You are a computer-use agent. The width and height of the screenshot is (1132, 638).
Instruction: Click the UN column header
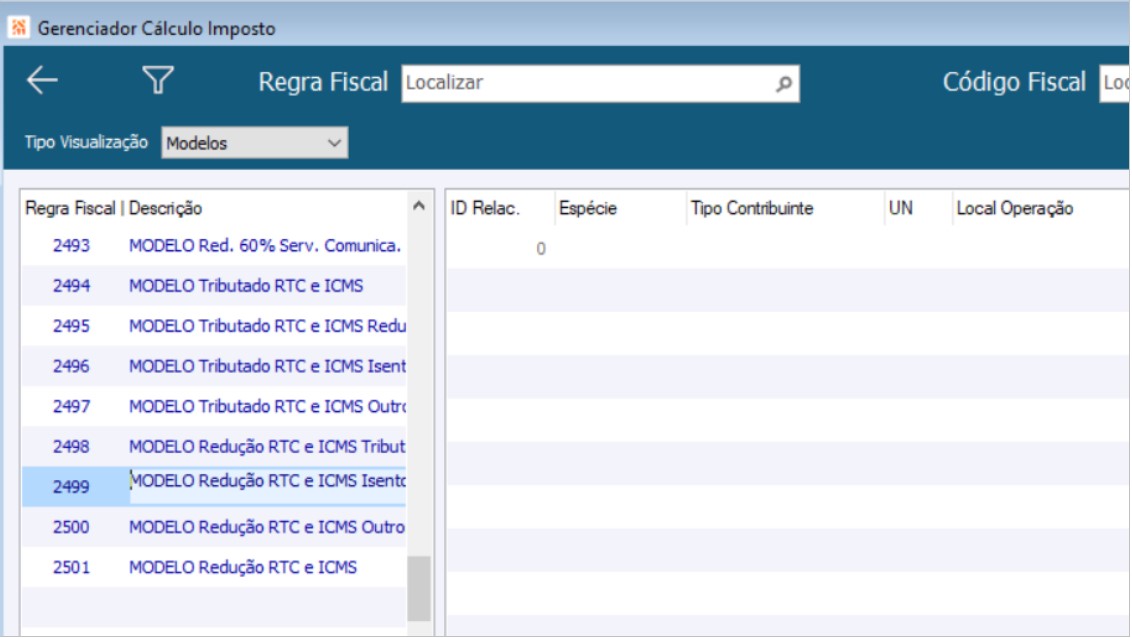click(900, 209)
